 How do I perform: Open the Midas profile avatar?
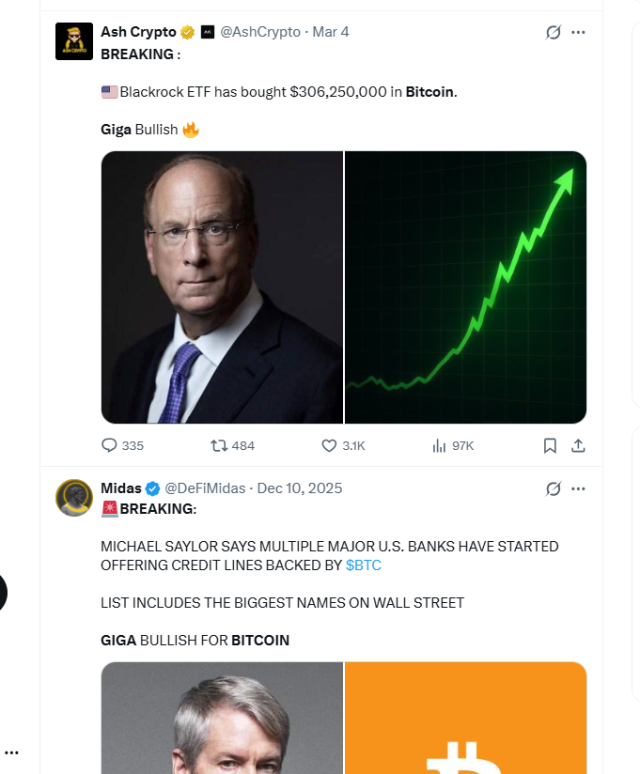(x=74, y=497)
